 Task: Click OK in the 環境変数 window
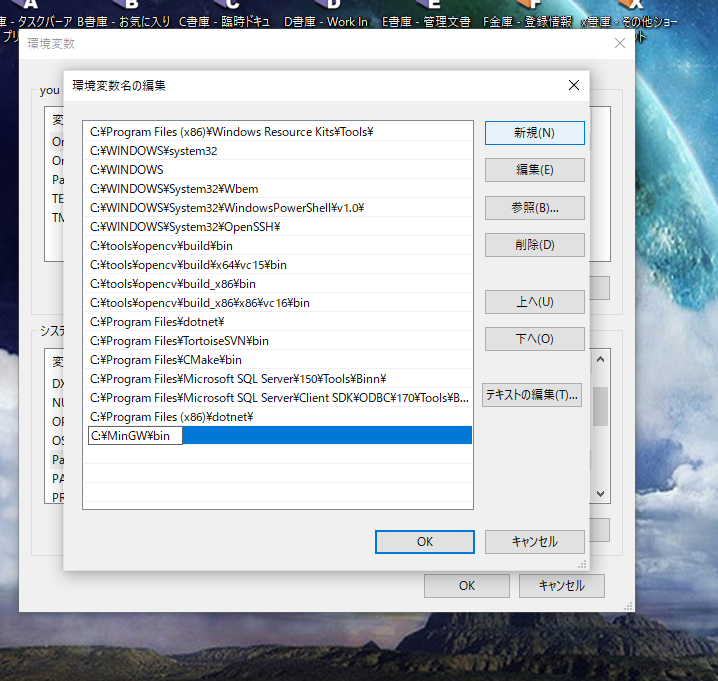click(x=467, y=586)
